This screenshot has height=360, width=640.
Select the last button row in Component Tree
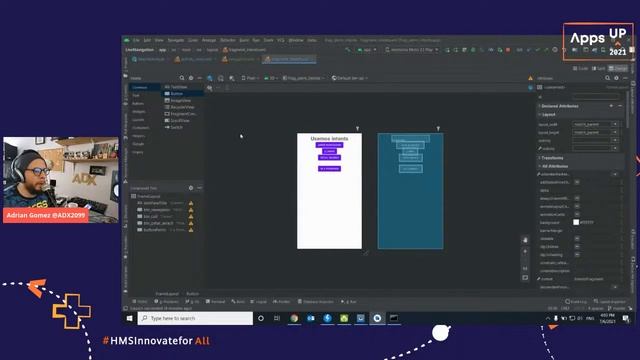coord(162,230)
